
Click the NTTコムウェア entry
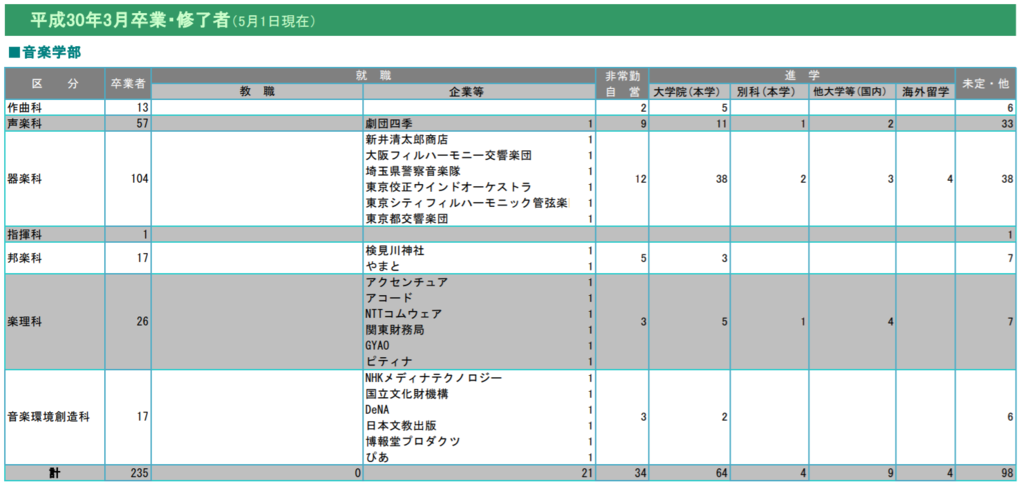[404, 314]
